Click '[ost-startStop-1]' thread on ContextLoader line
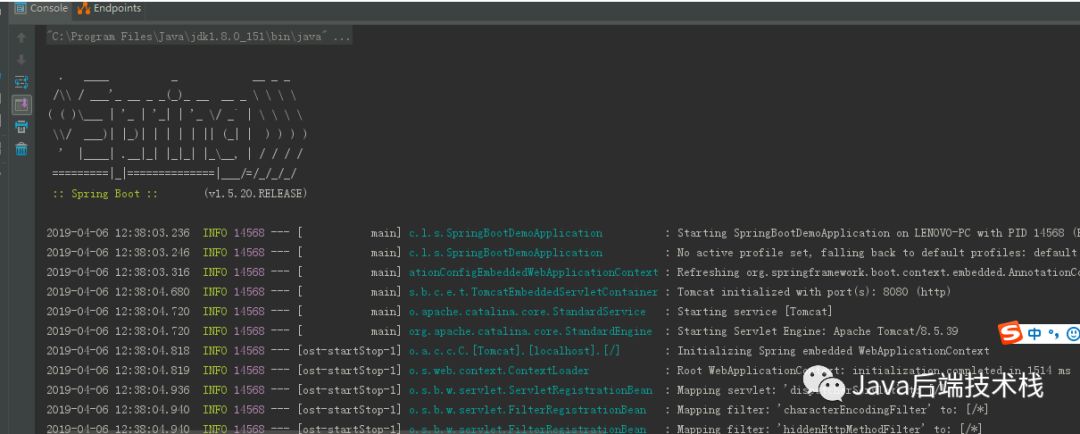Image resolution: width=1080 pixels, height=434 pixels. [x=349, y=371]
